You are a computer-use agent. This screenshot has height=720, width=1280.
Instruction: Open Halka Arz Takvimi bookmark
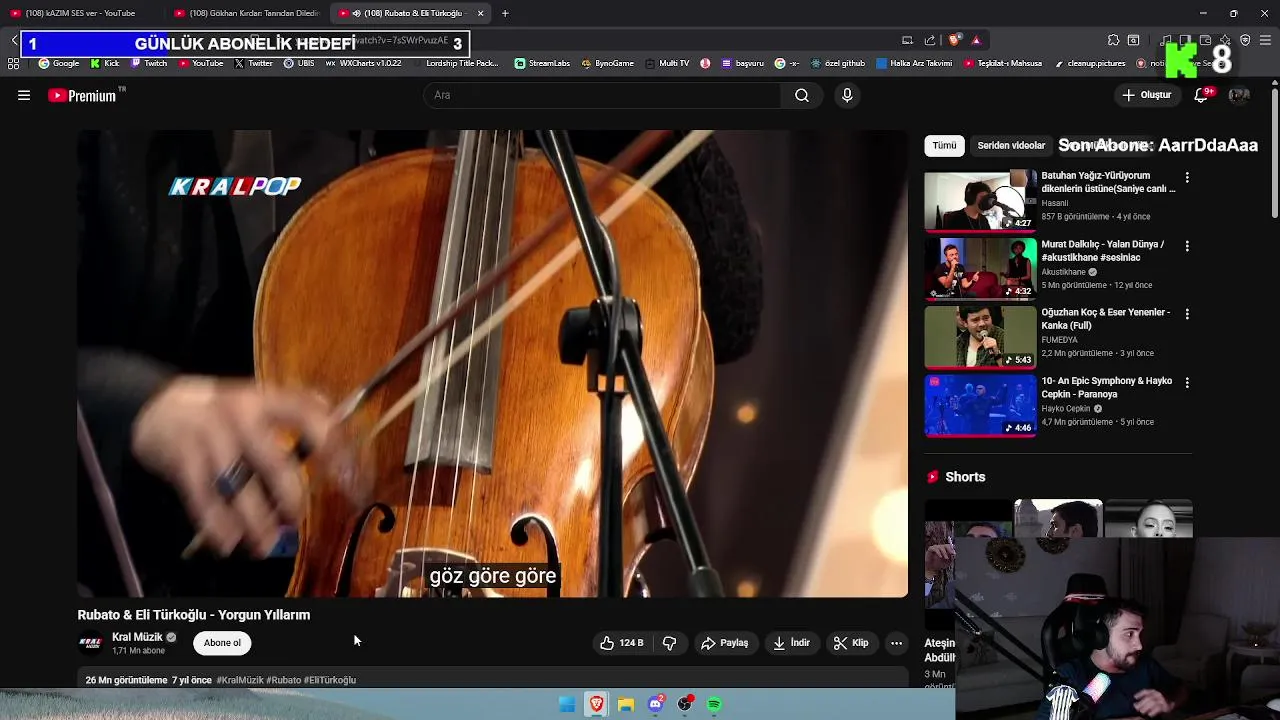[x=914, y=63]
